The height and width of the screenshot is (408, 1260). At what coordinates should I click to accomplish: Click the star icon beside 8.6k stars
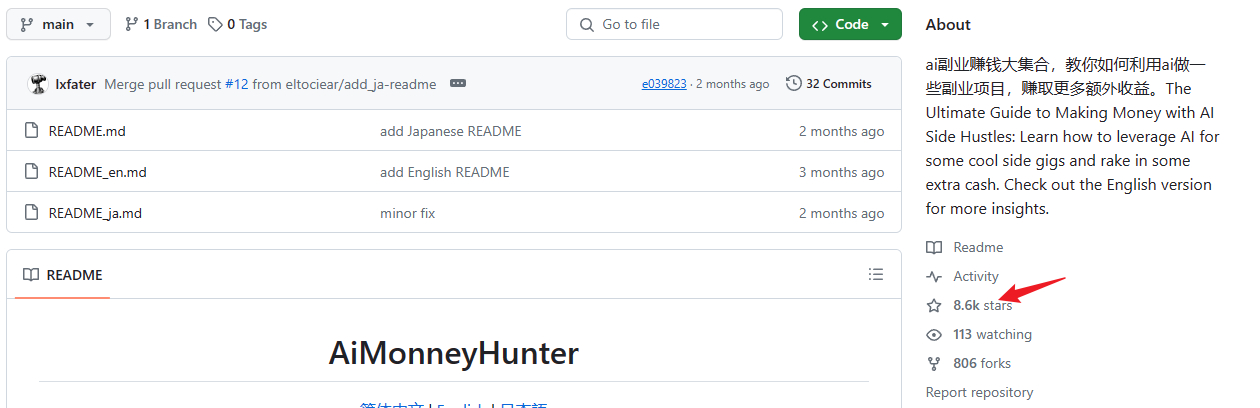[934, 305]
